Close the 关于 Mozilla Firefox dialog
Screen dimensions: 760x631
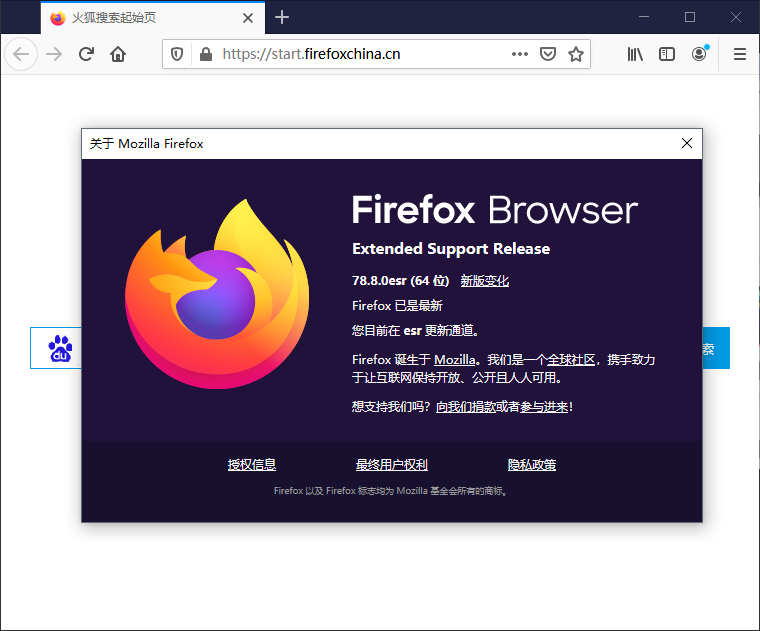tap(687, 143)
